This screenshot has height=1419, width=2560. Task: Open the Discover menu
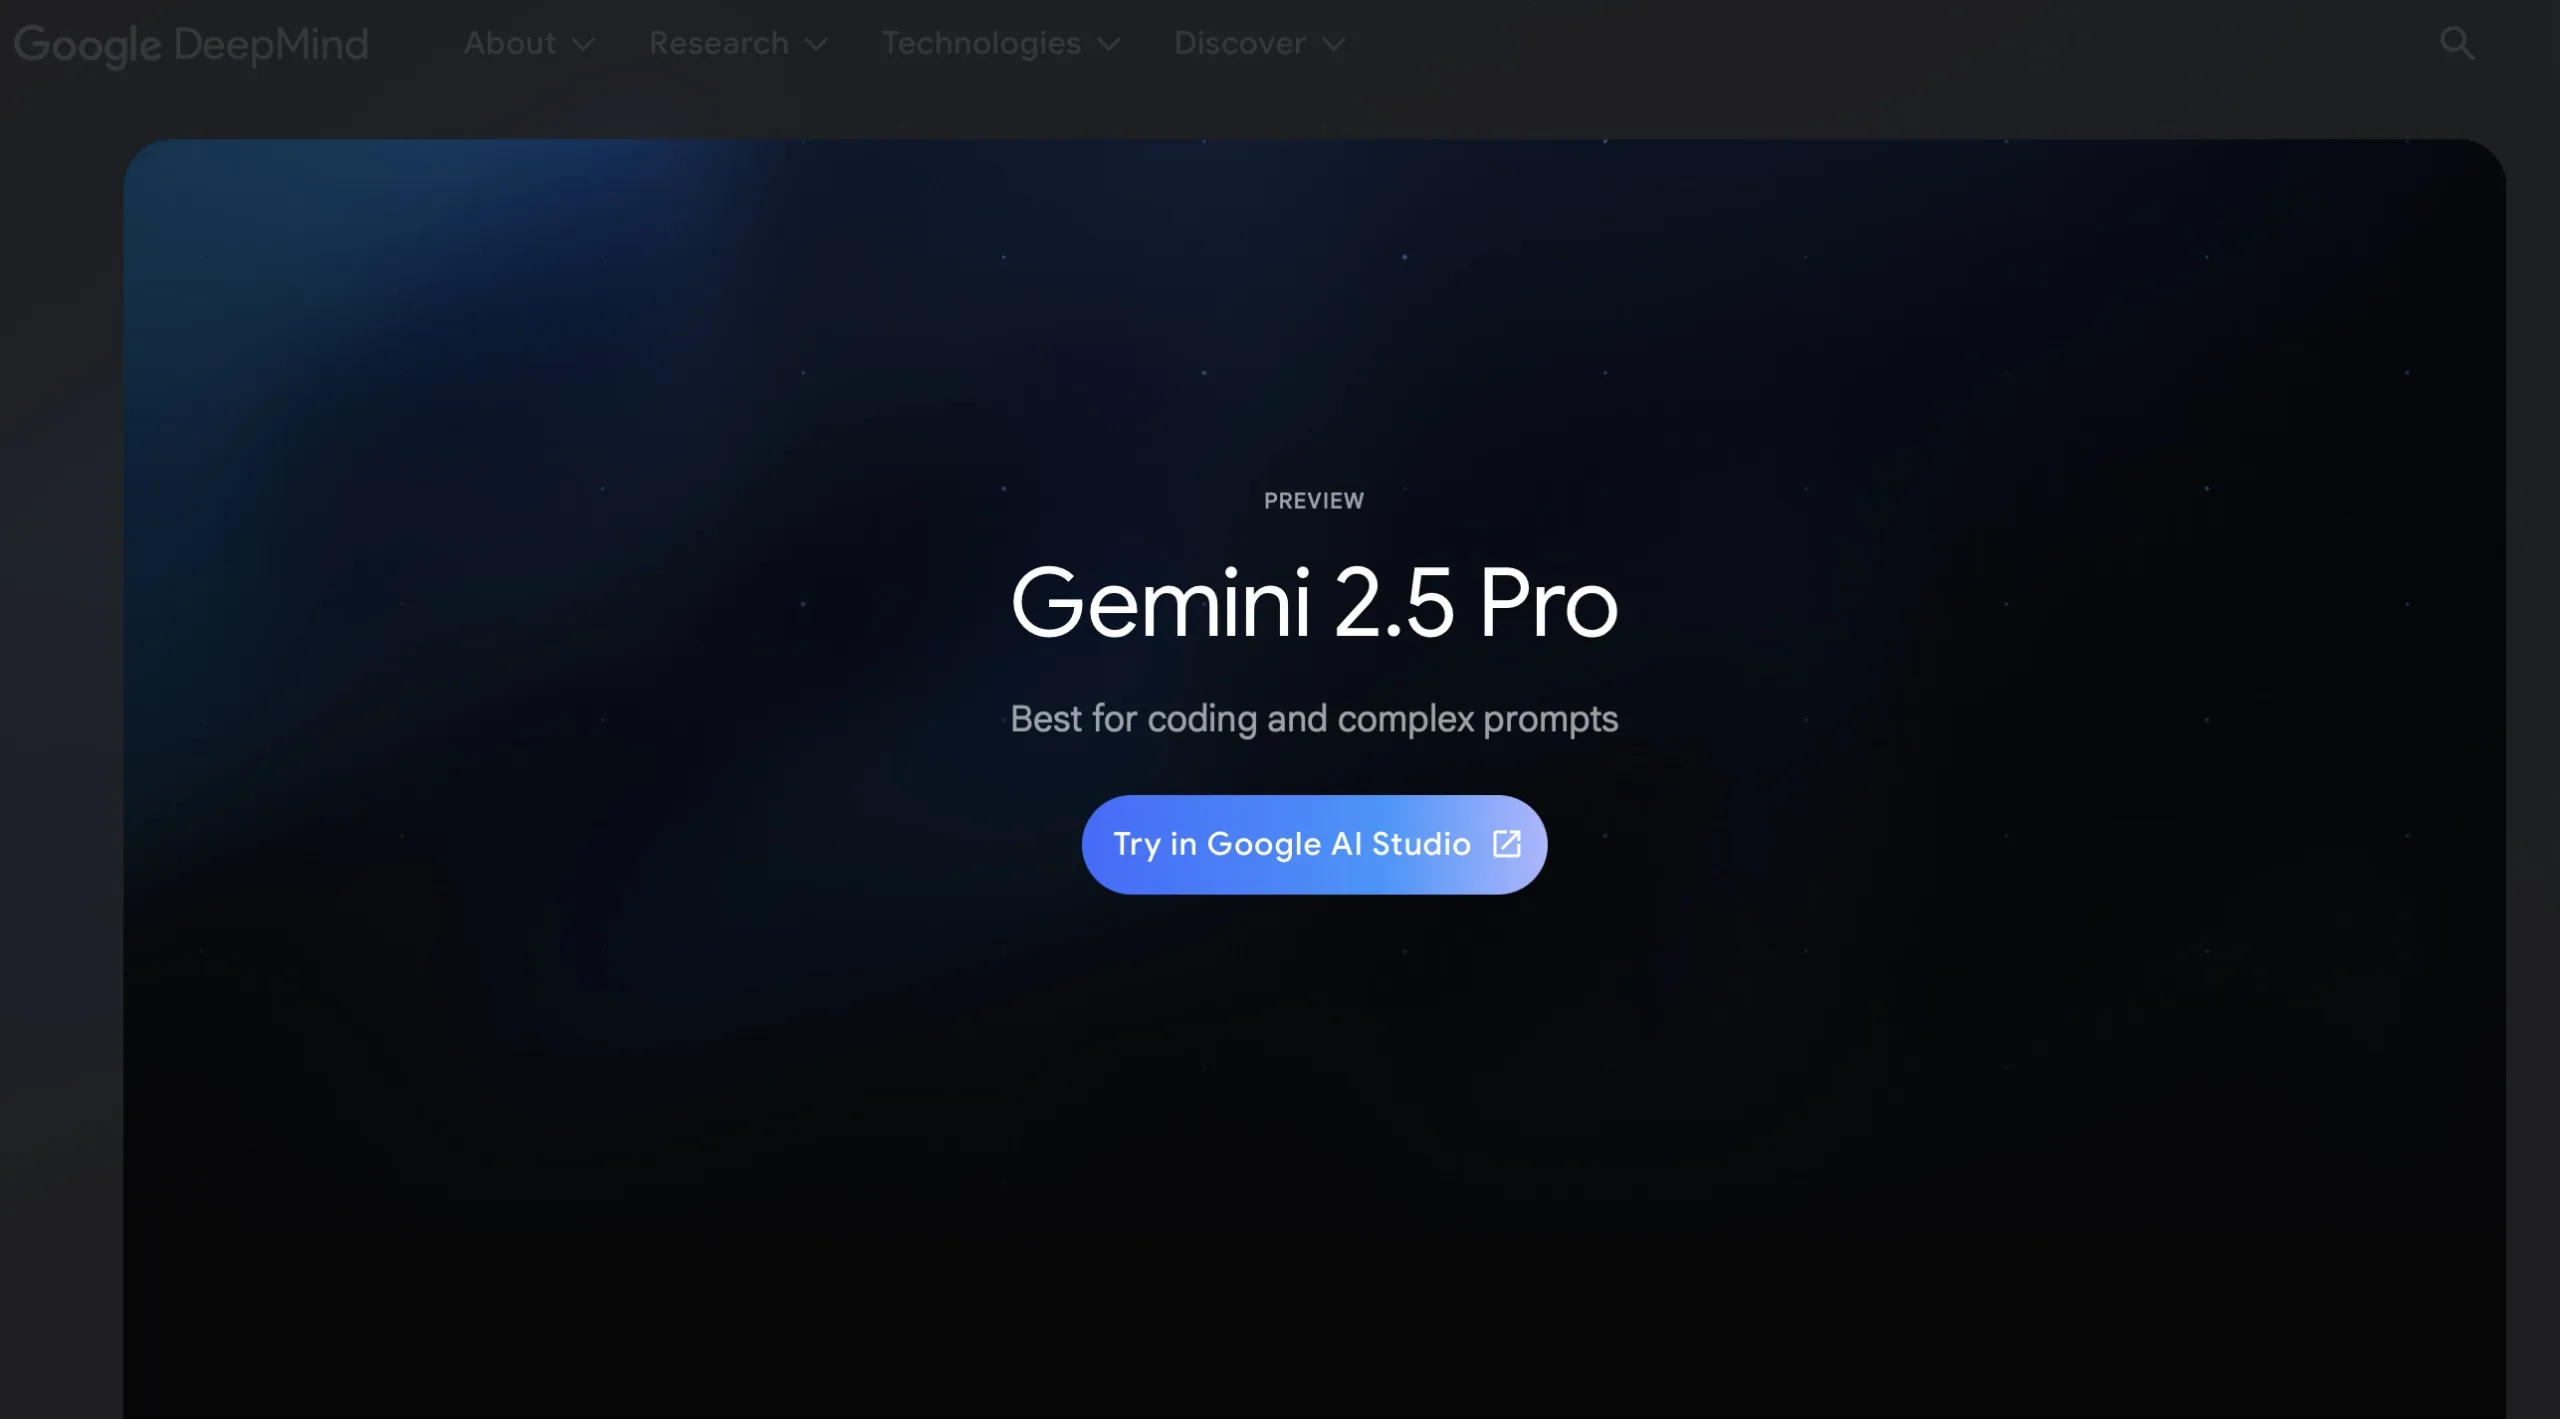[x=1259, y=44]
